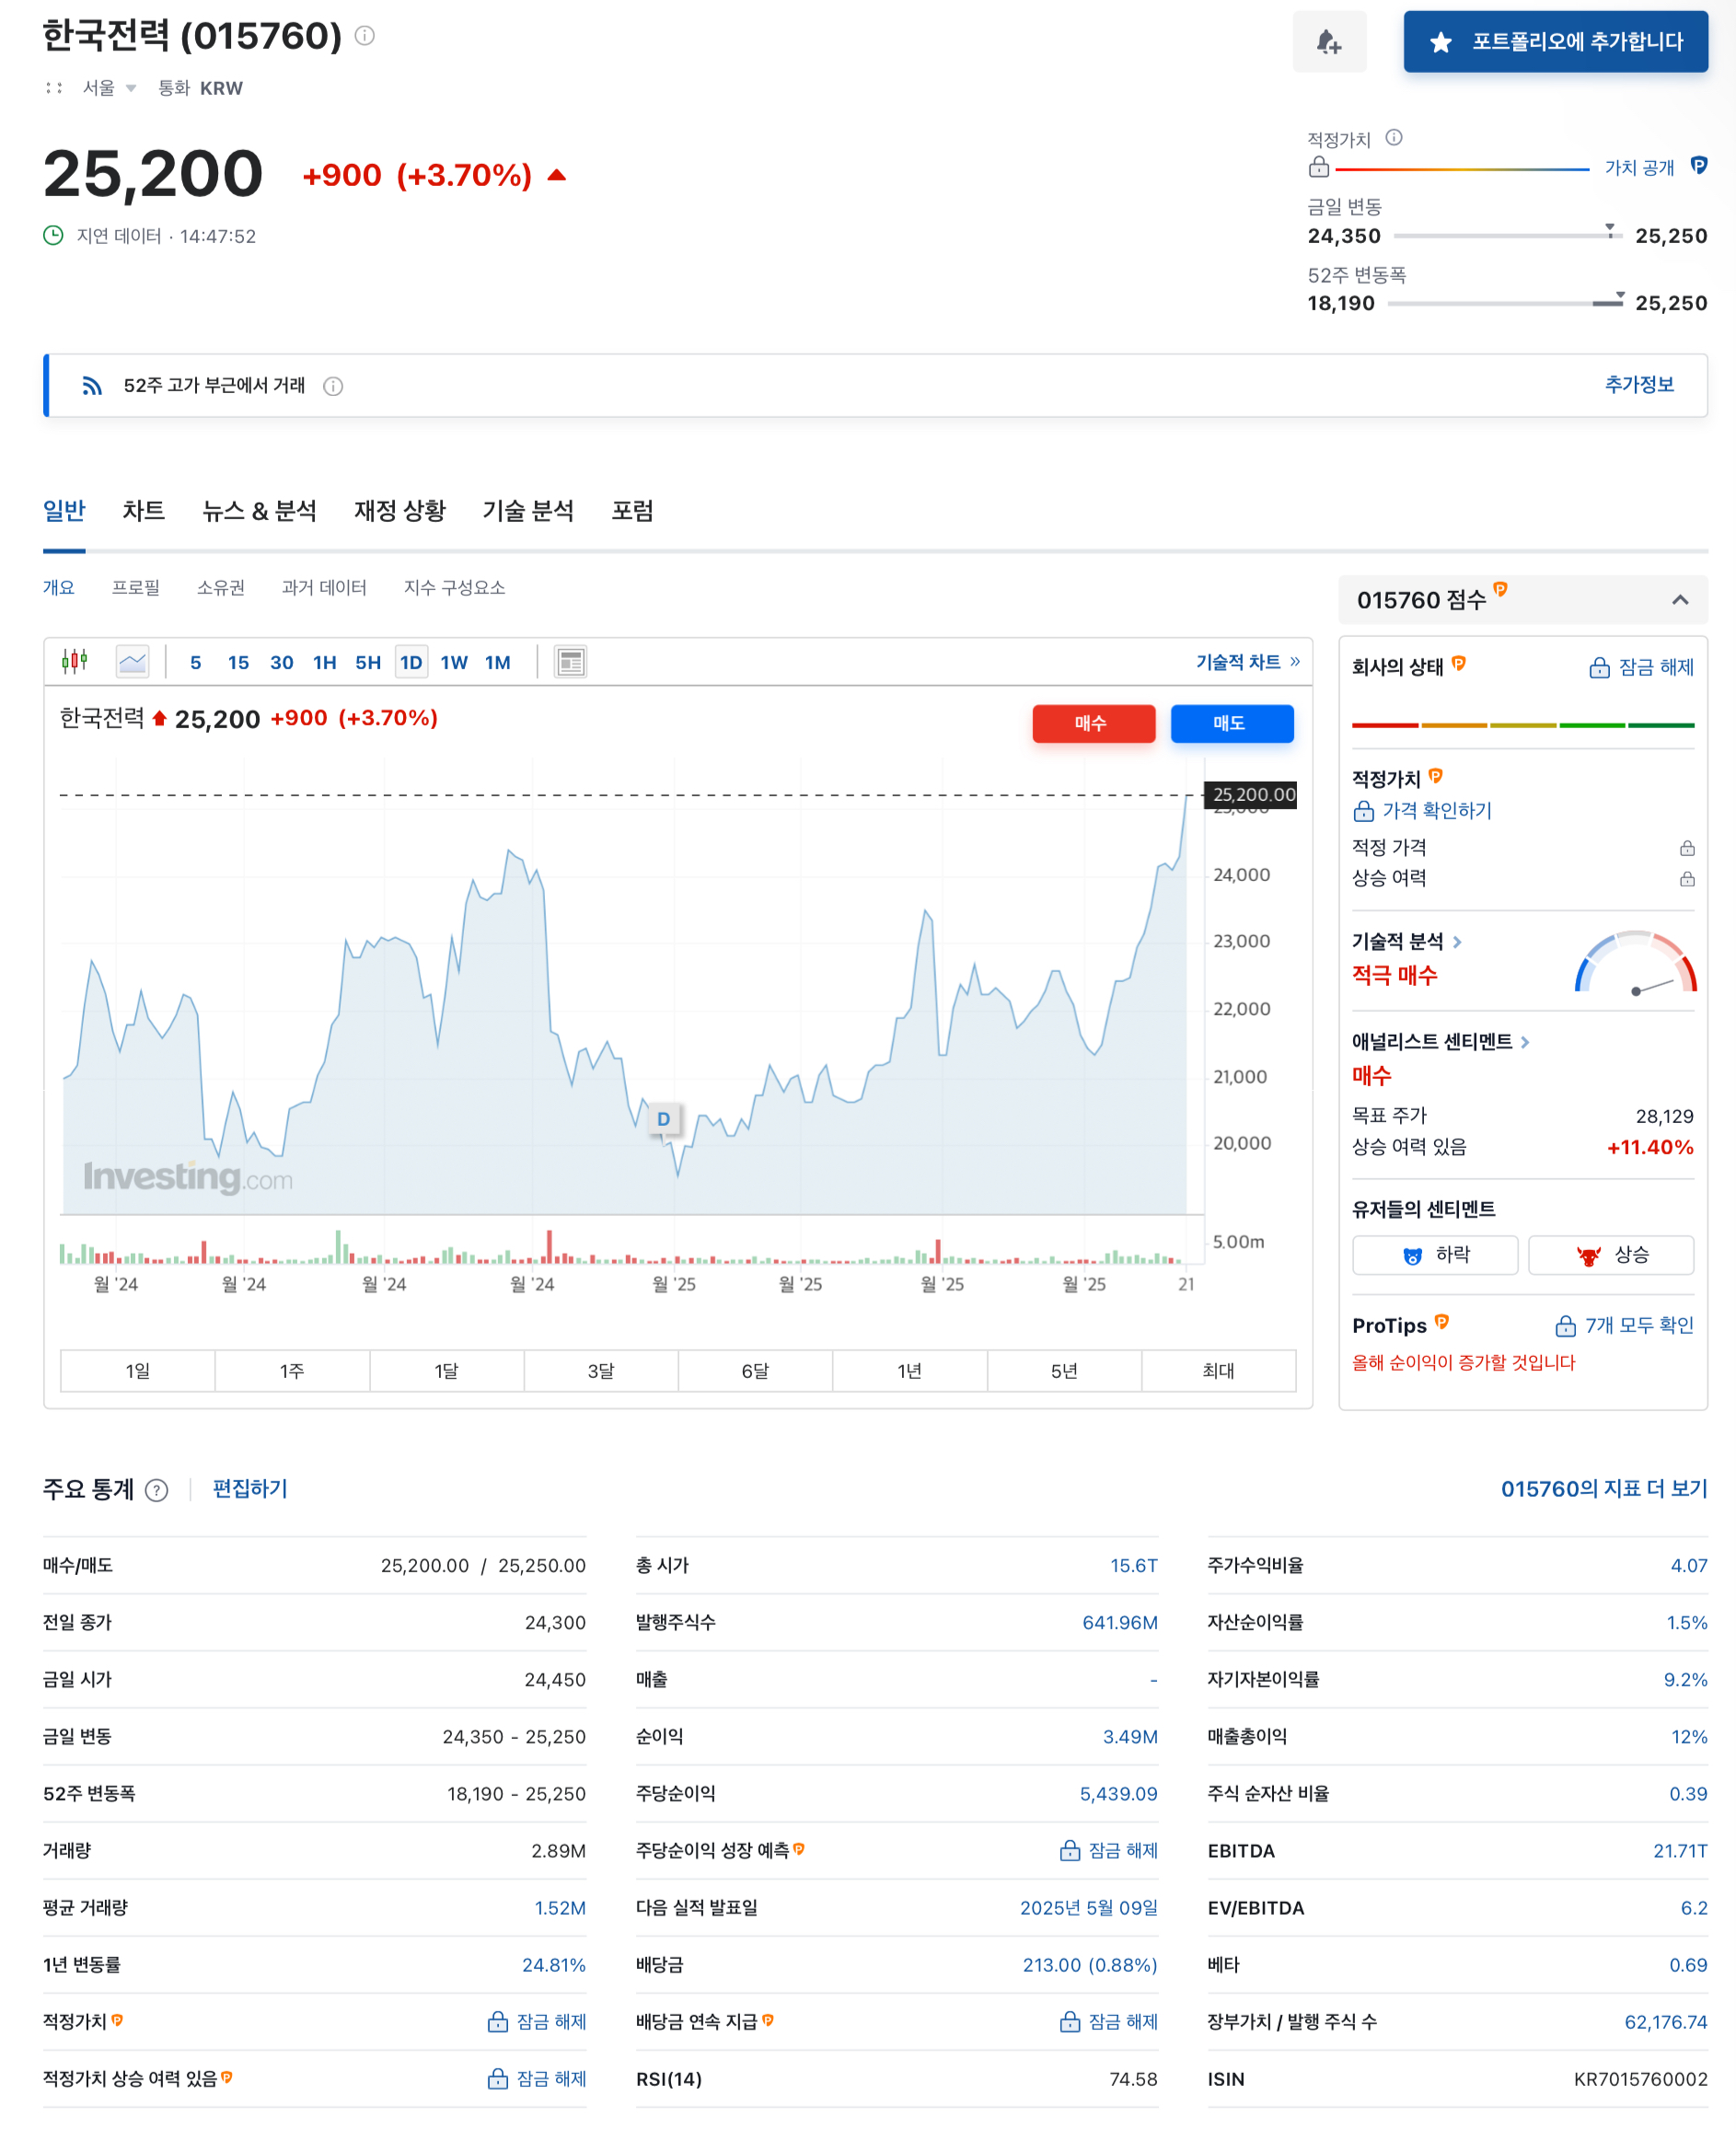The width and height of the screenshot is (1736, 2130).
Task: Click the 회사의 상태 color health bar
Action: click(x=1522, y=725)
